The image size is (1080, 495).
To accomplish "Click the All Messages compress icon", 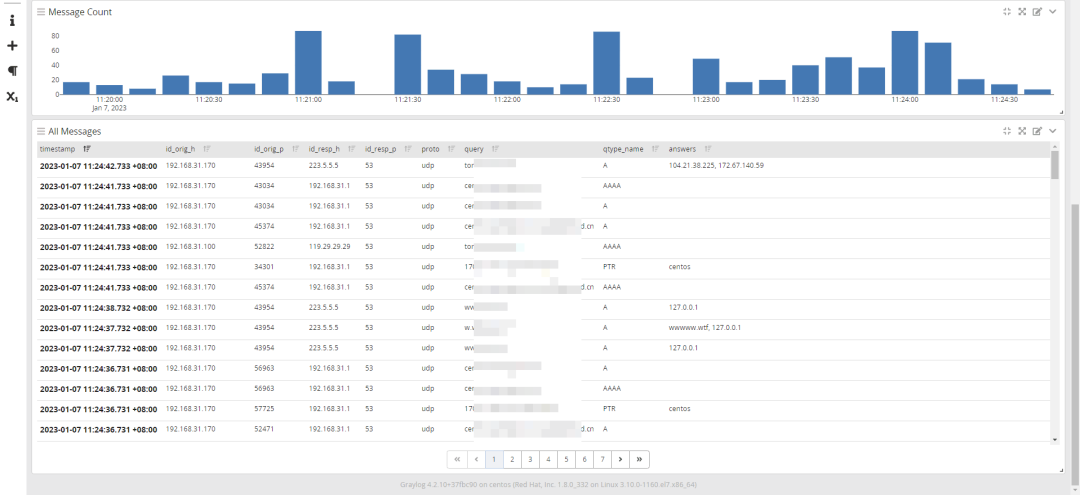I will [1007, 131].
